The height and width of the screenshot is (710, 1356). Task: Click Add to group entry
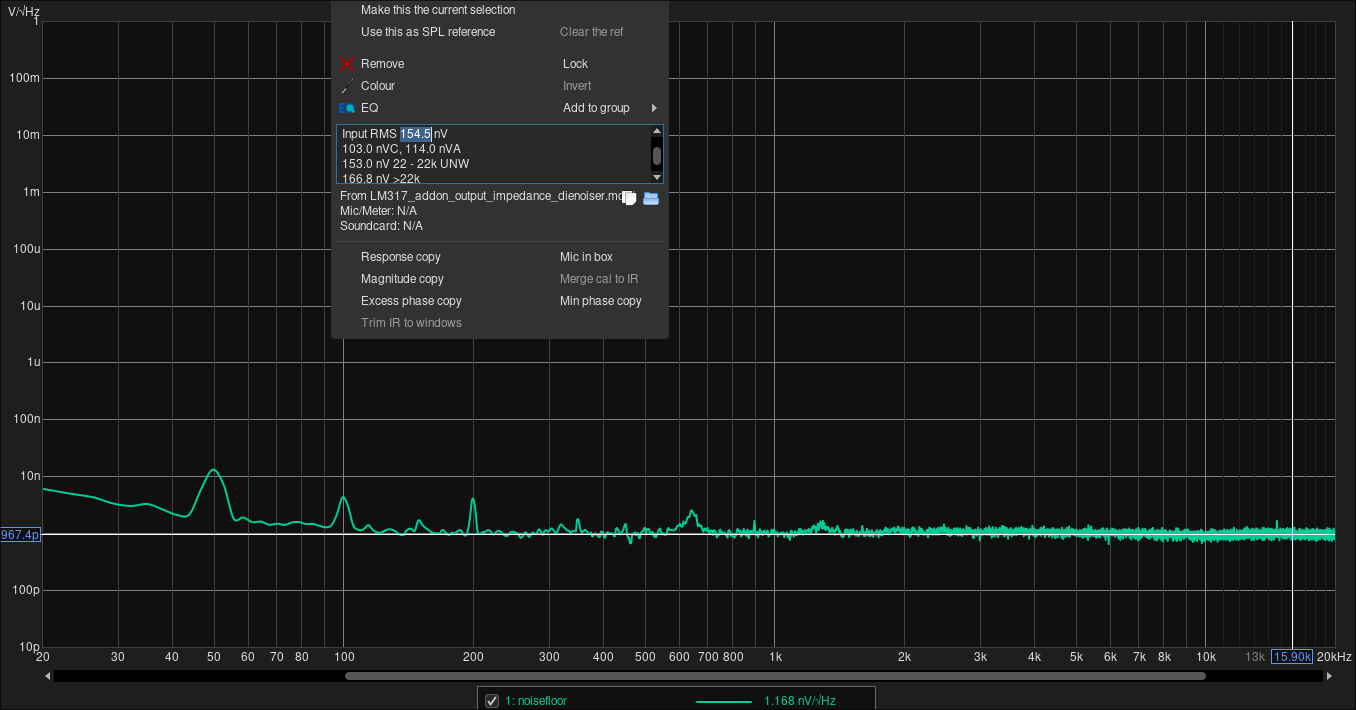point(596,108)
